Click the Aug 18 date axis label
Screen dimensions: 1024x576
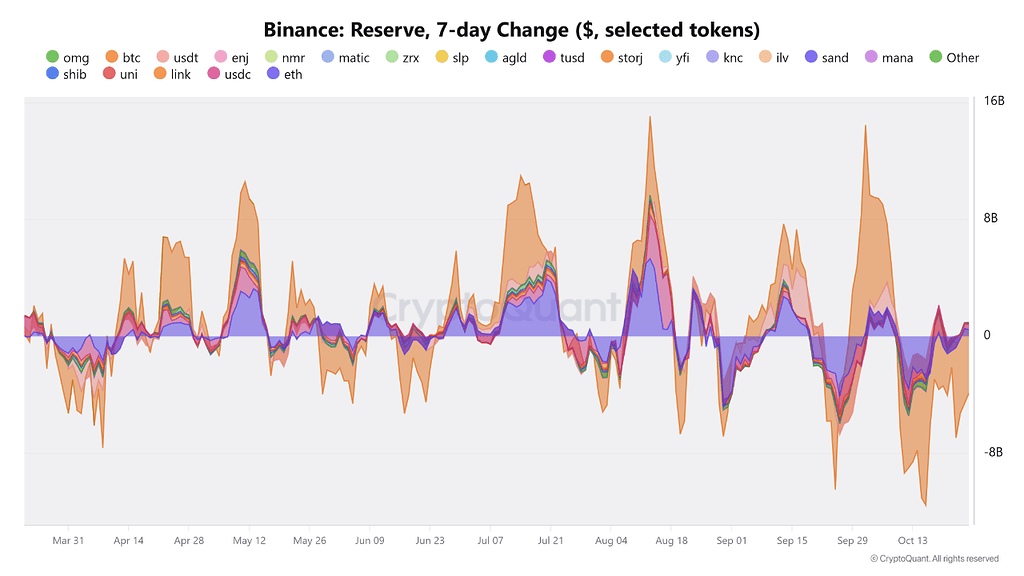pyautogui.click(x=671, y=540)
